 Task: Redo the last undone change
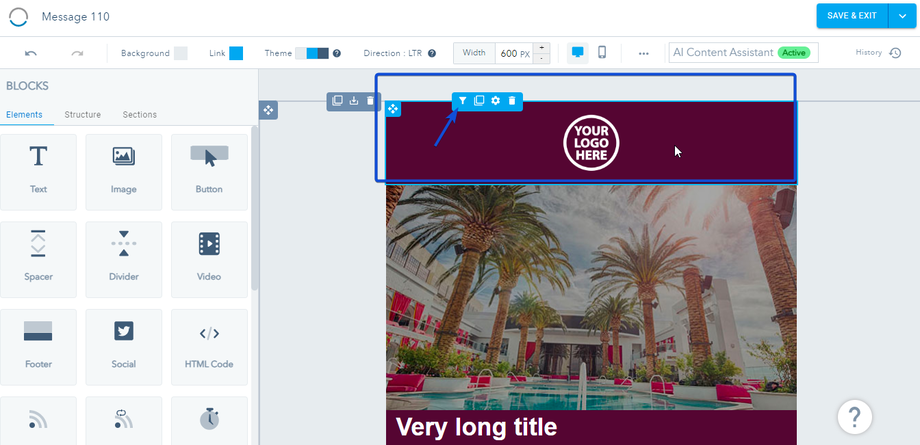tap(77, 53)
